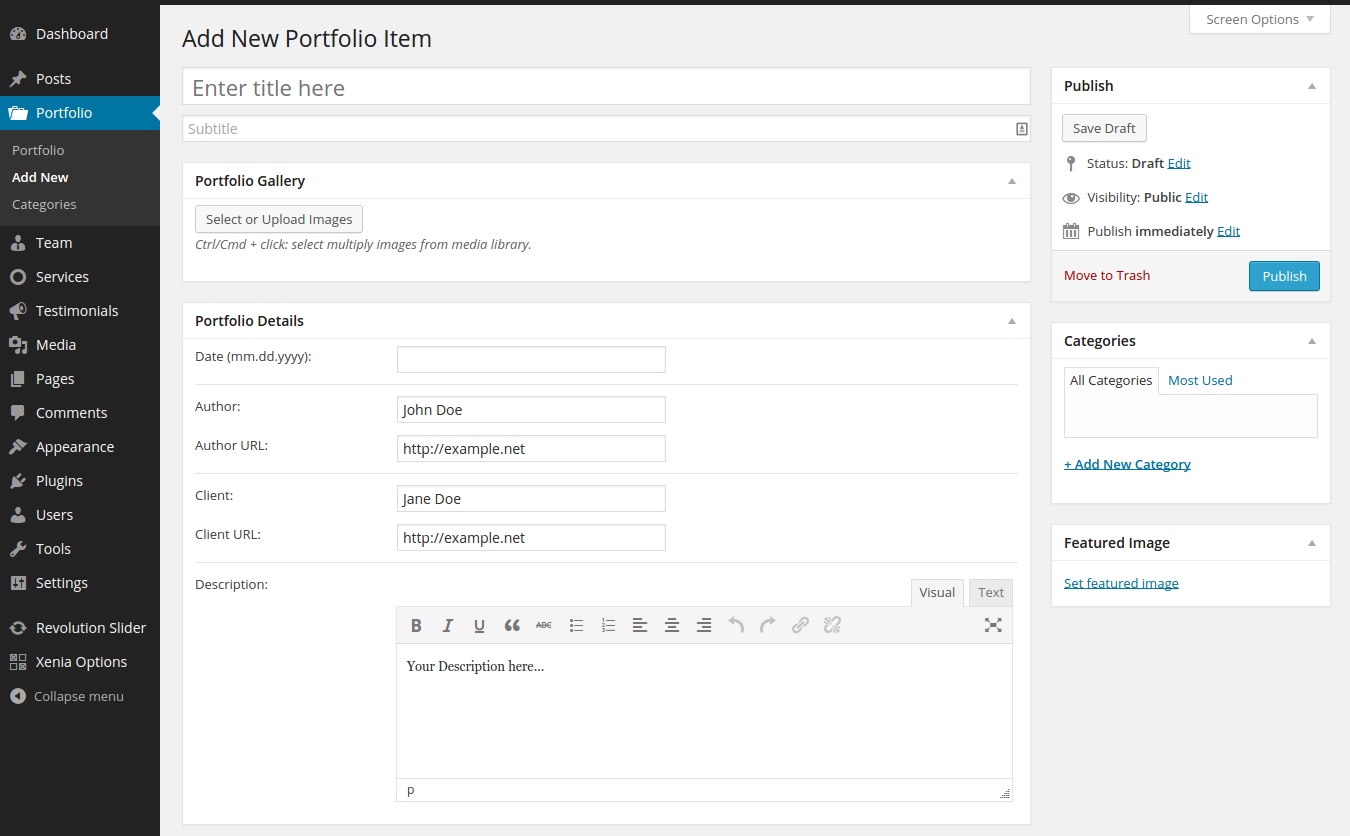
Task: Apply strikethrough (ABC) formatting
Action: coord(544,625)
